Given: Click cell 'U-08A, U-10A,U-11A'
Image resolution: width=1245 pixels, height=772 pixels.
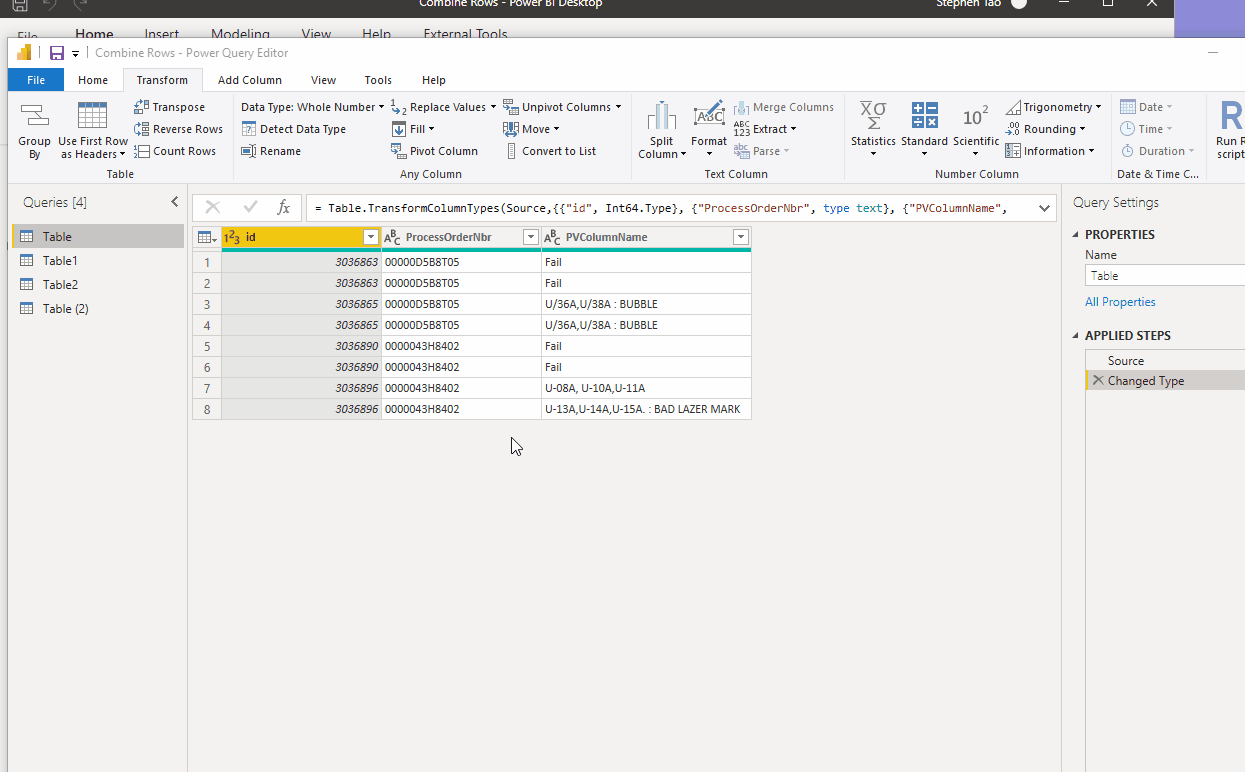Looking at the screenshot, I should [646, 388].
